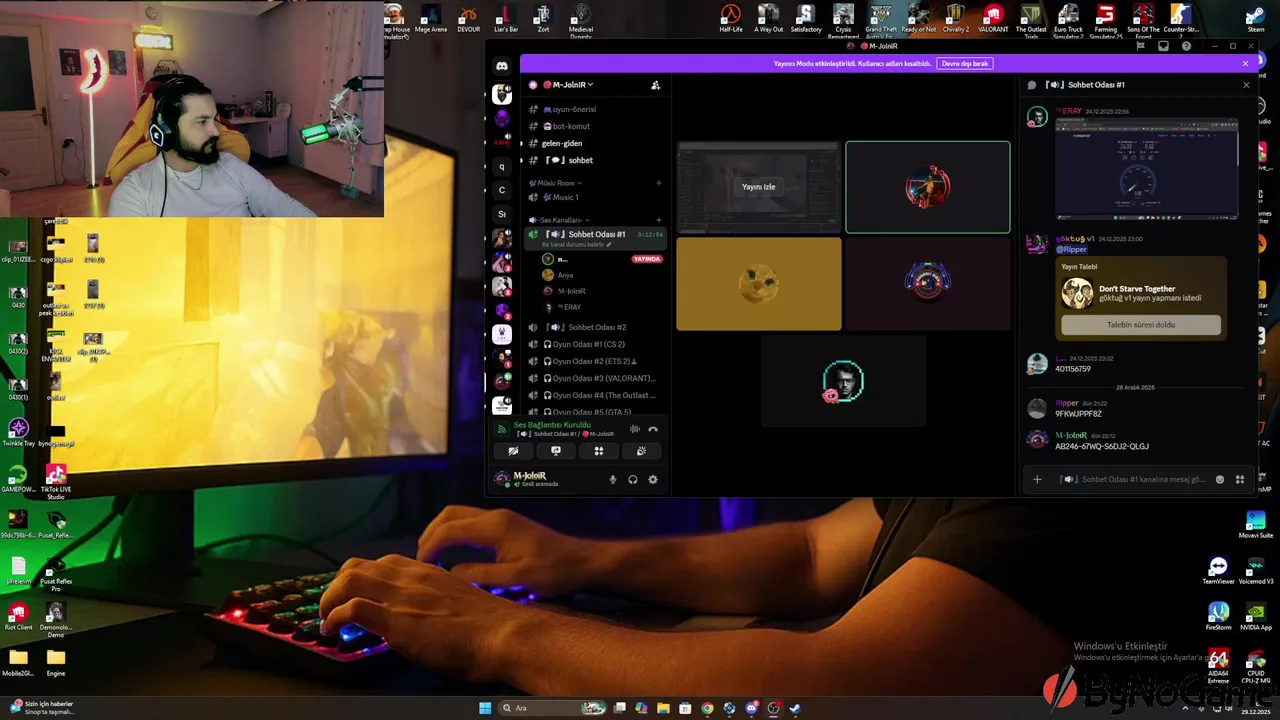1280x720 pixels.
Task: Click Talebin süresi doldu button
Action: coord(1141,325)
